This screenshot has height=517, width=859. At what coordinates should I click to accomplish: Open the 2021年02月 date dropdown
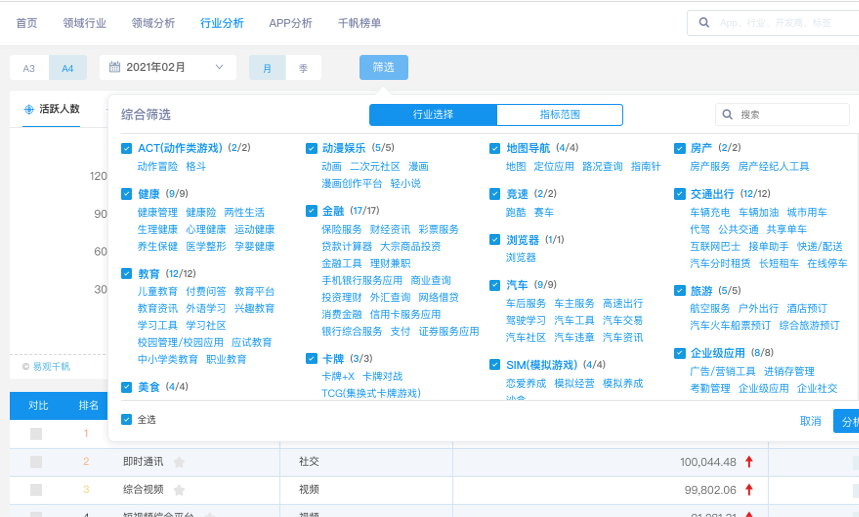(x=168, y=67)
